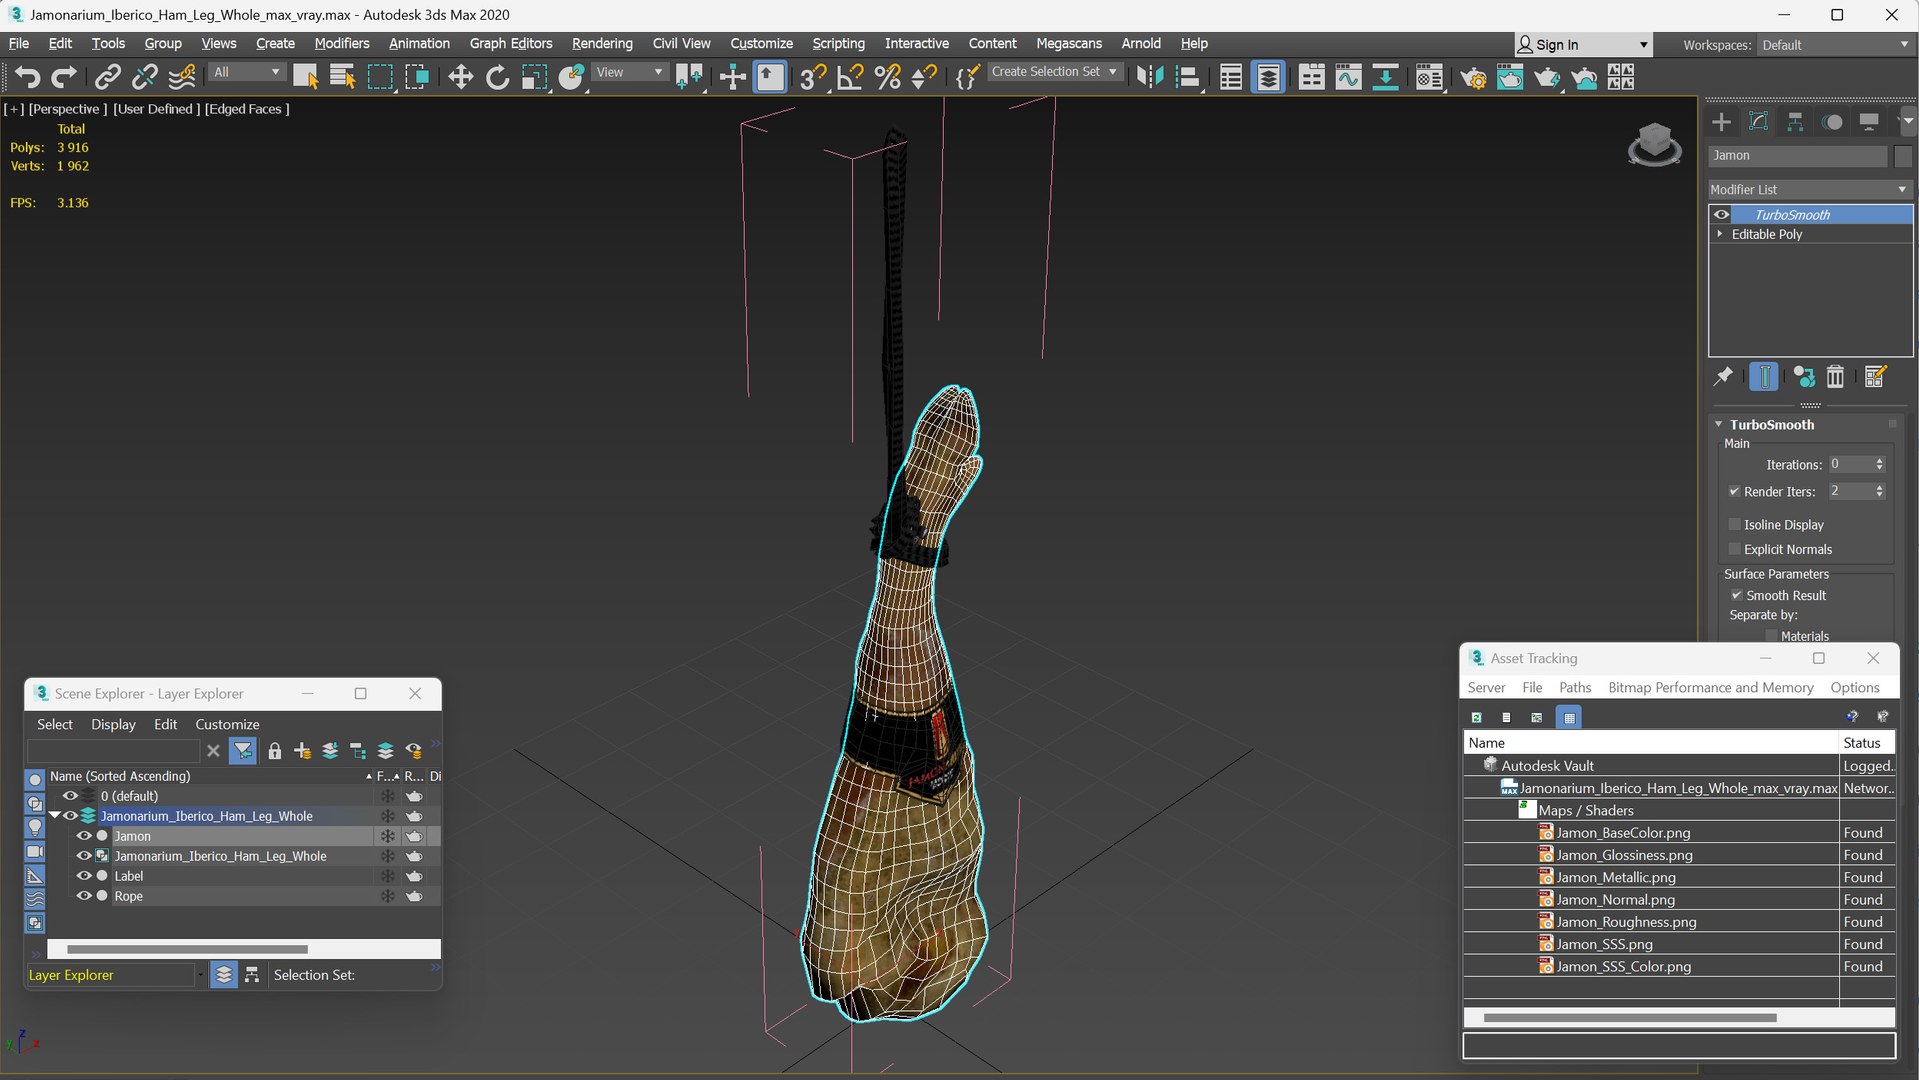The height and width of the screenshot is (1080, 1919).
Task: Click the Redo arrow icon
Action: (x=64, y=77)
